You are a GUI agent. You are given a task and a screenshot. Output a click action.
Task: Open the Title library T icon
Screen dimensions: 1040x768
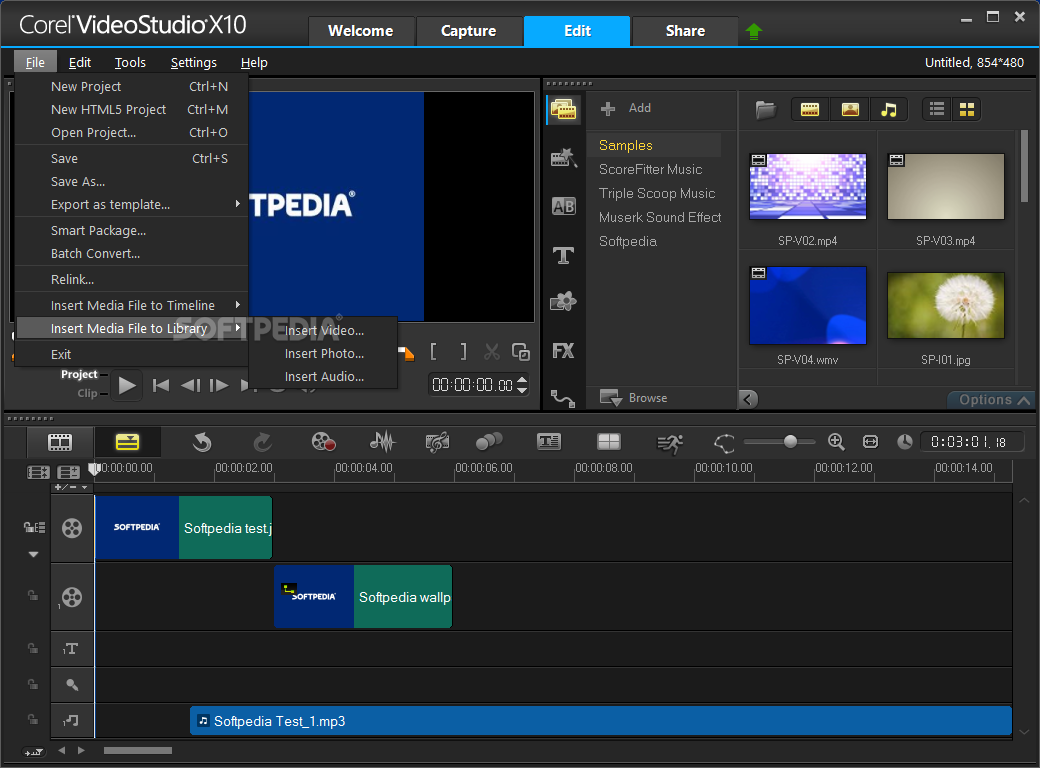coord(564,255)
